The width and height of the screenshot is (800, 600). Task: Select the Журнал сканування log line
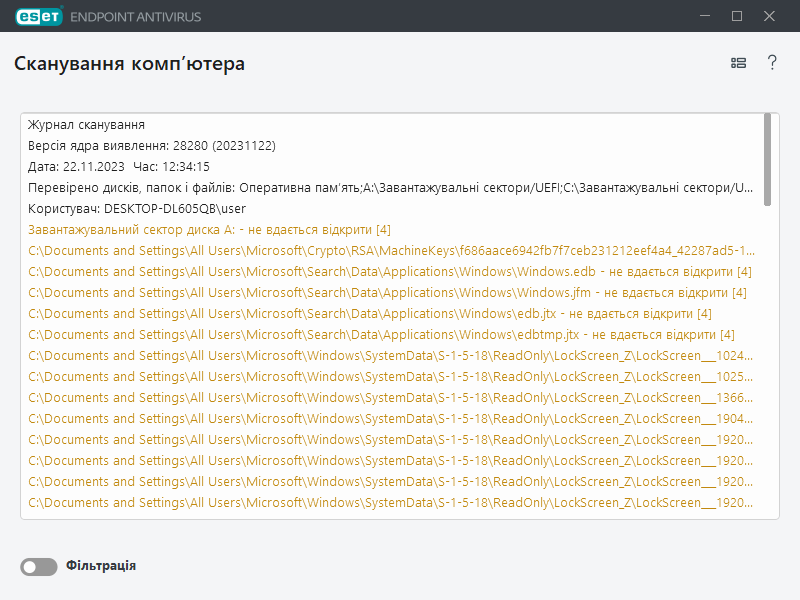click(x=87, y=125)
